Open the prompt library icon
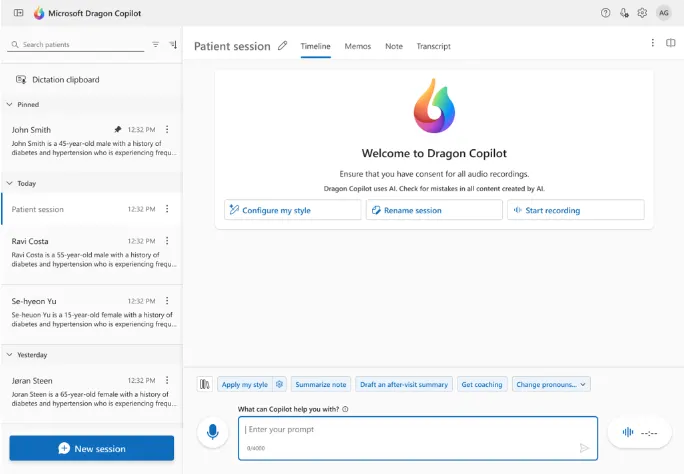The image size is (684, 474). click(205, 384)
